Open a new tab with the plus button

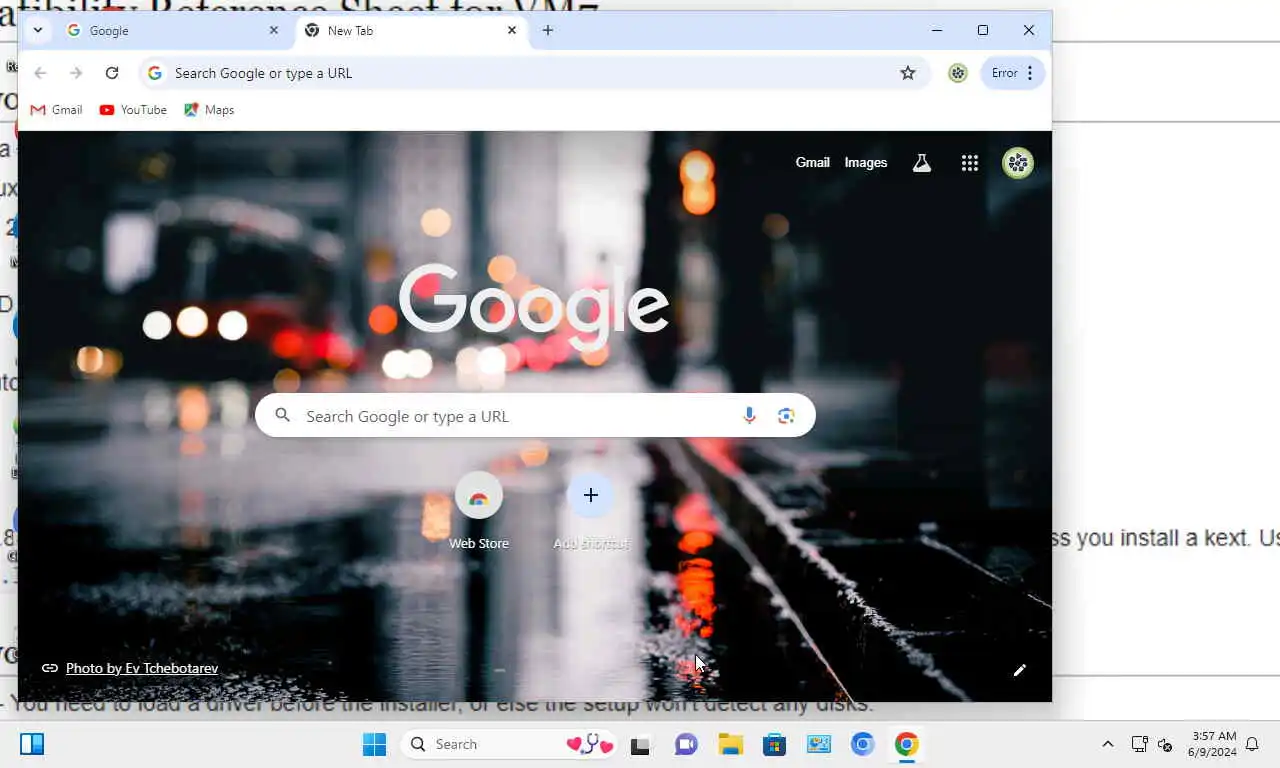point(548,31)
